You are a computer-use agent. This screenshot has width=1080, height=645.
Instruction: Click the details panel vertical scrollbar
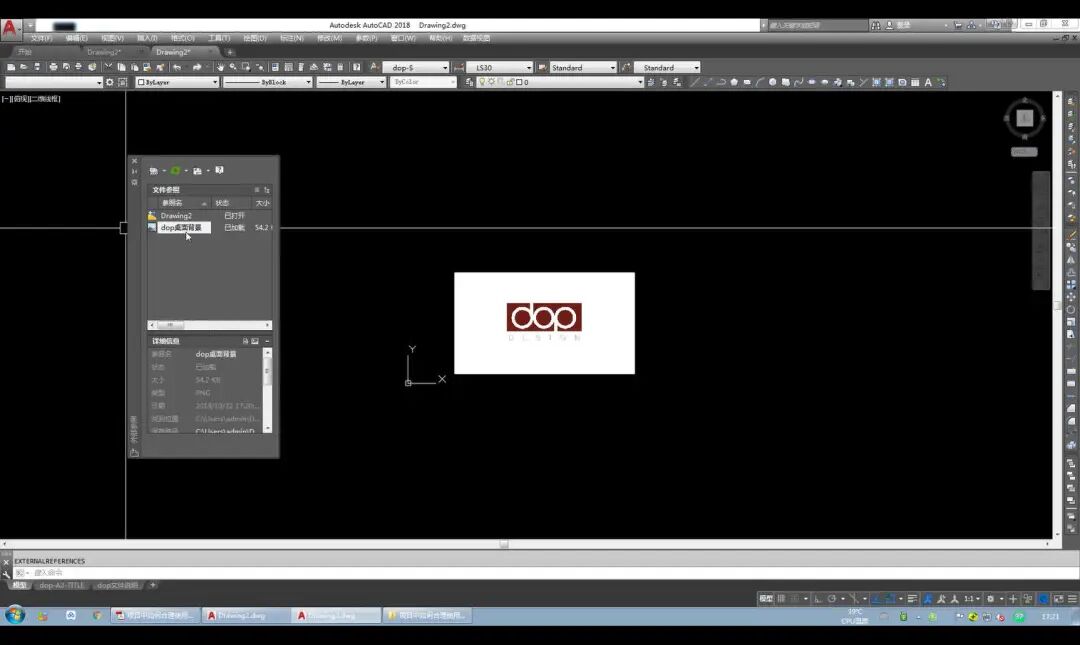(267, 390)
